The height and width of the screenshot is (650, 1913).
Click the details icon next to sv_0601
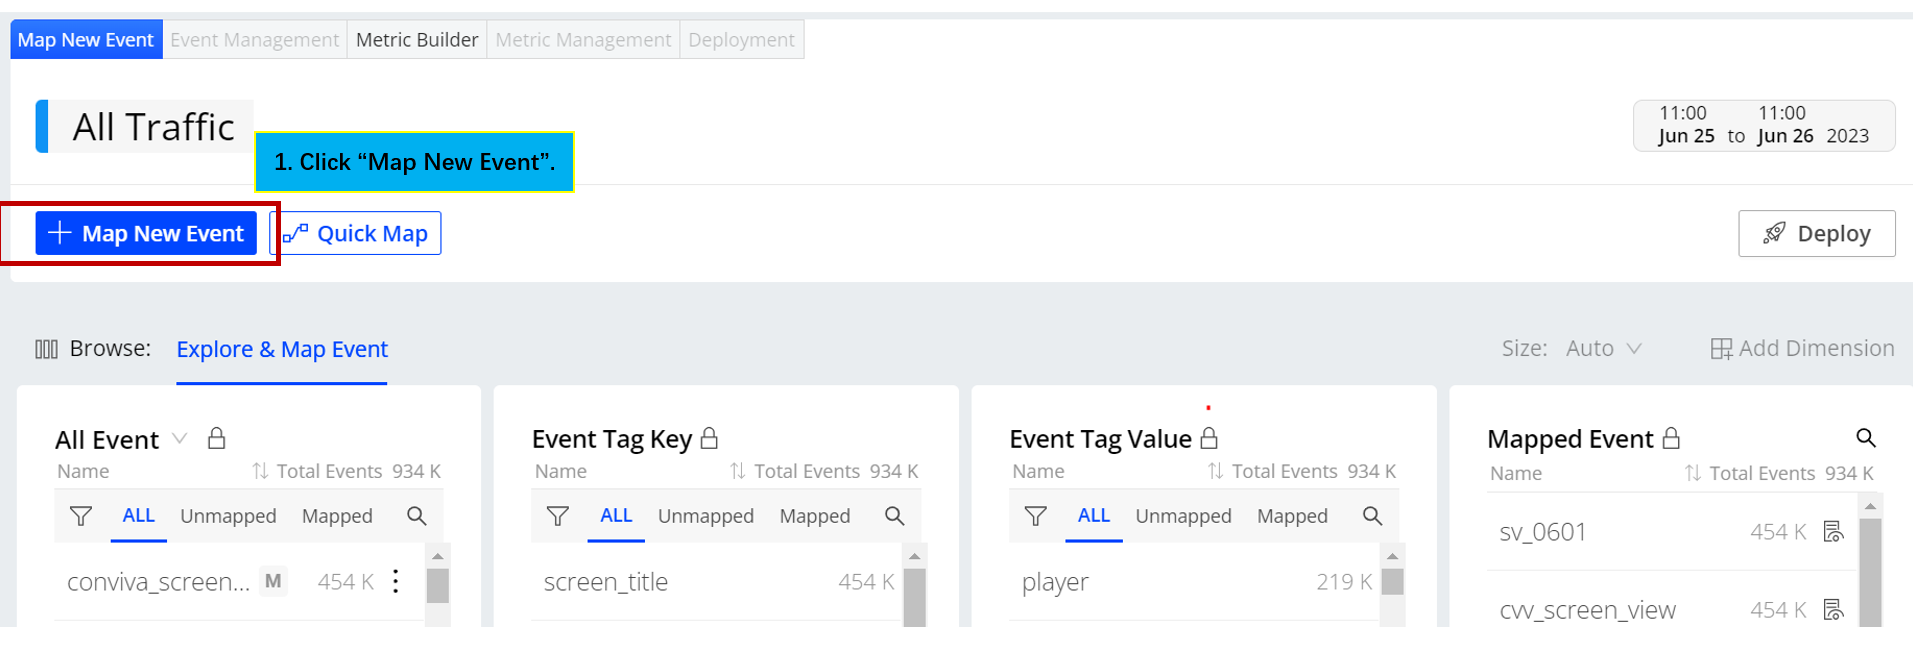coord(1833,532)
